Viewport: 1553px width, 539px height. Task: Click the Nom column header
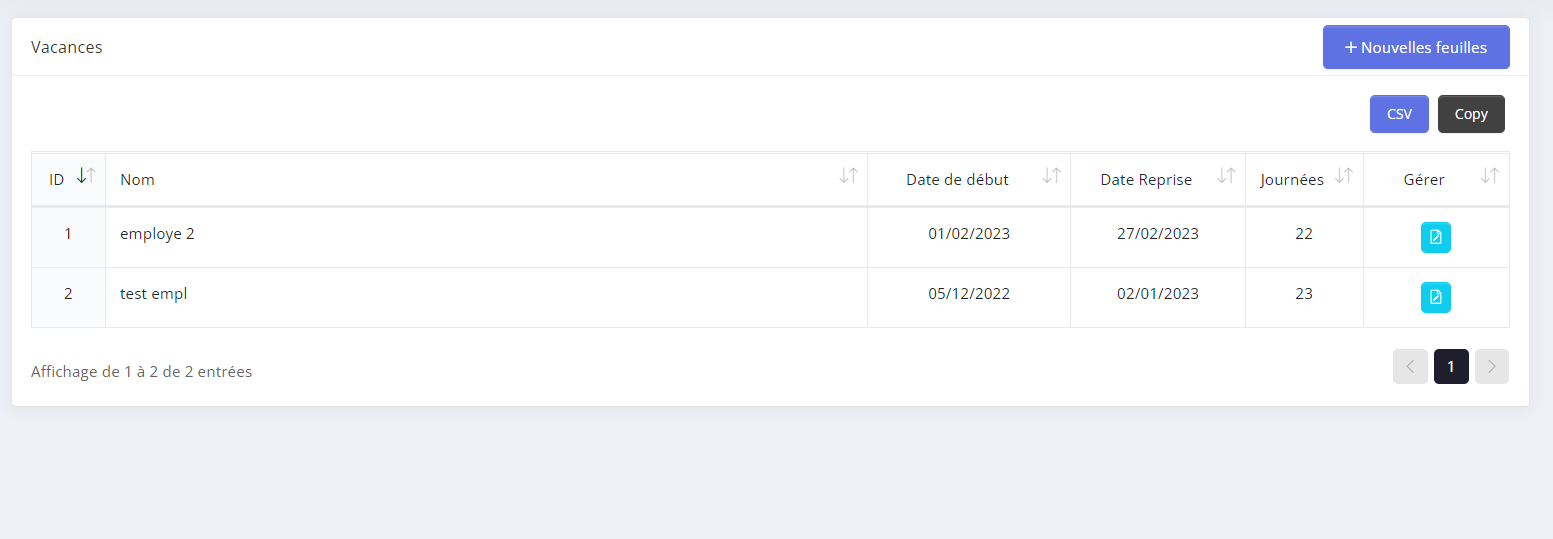tap(137, 180)
